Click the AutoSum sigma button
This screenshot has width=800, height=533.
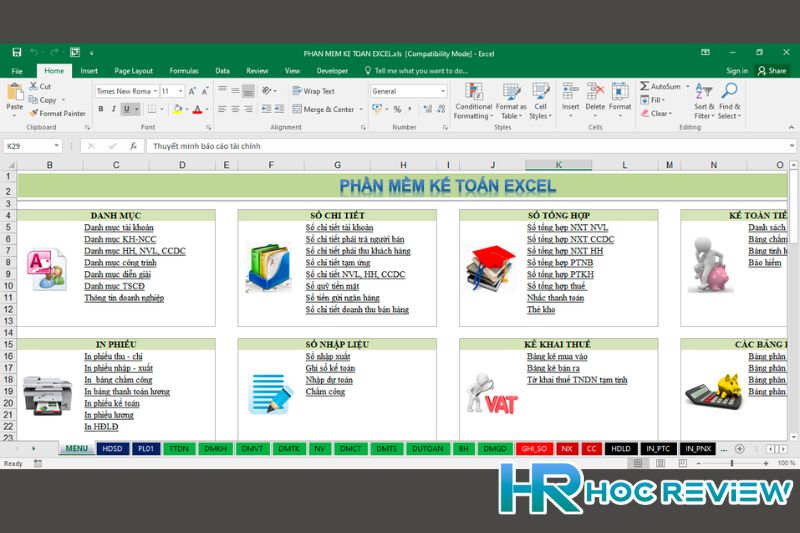pos(660,86)
